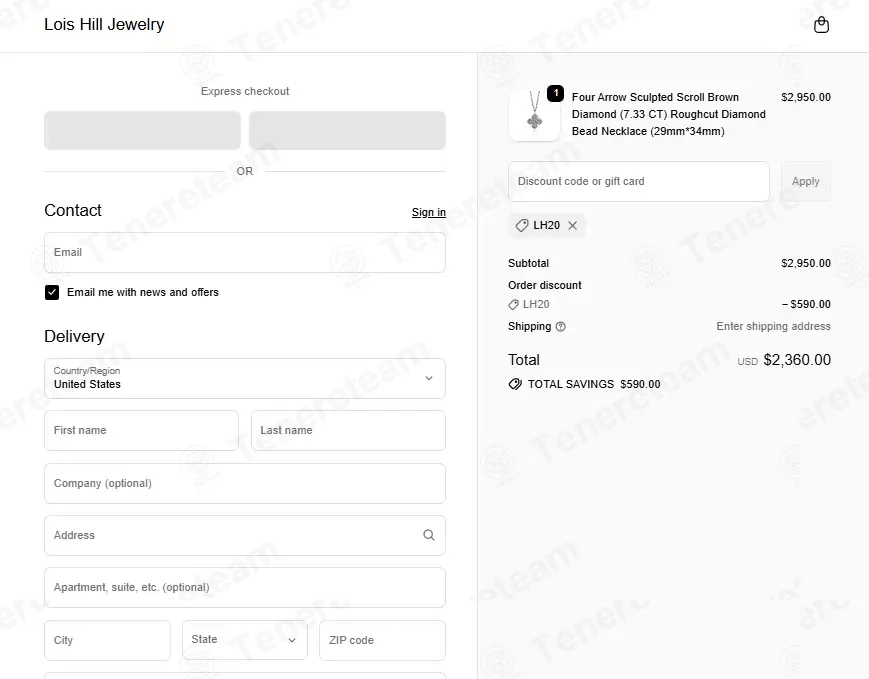Image resolution: width=869 pixels, height=679 pixels.
Task: Remove the LH20 discount code tag
Action: (x=572, y=226)
